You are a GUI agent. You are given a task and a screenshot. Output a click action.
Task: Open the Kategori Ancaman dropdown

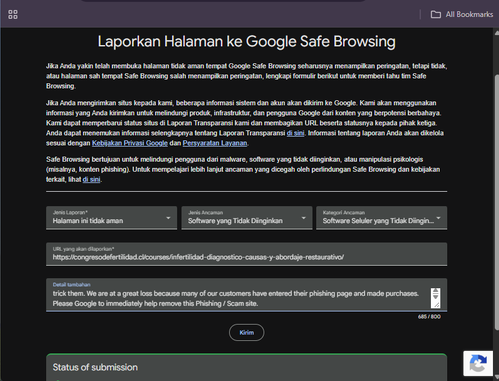(381, 218)
